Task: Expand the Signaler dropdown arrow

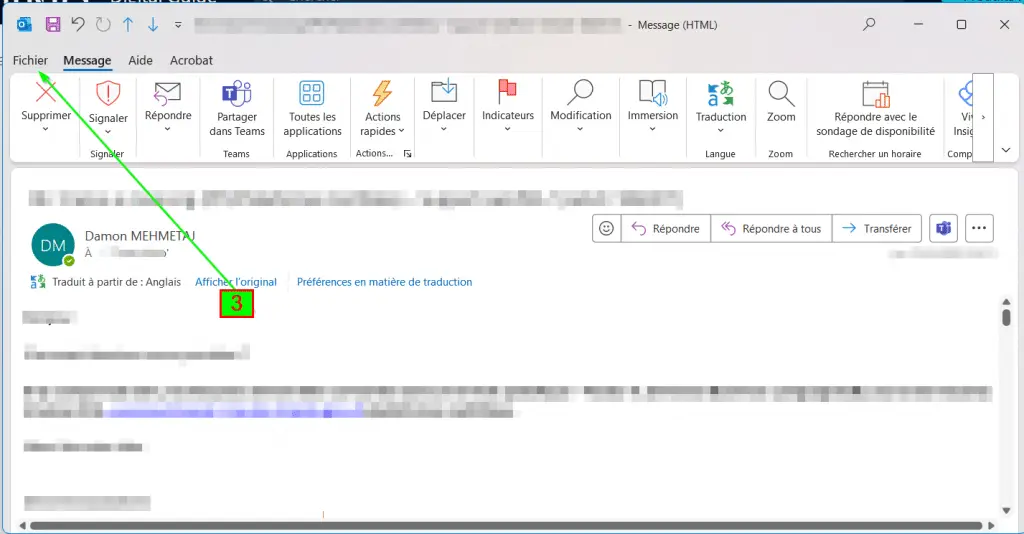Action: point(108,132)
